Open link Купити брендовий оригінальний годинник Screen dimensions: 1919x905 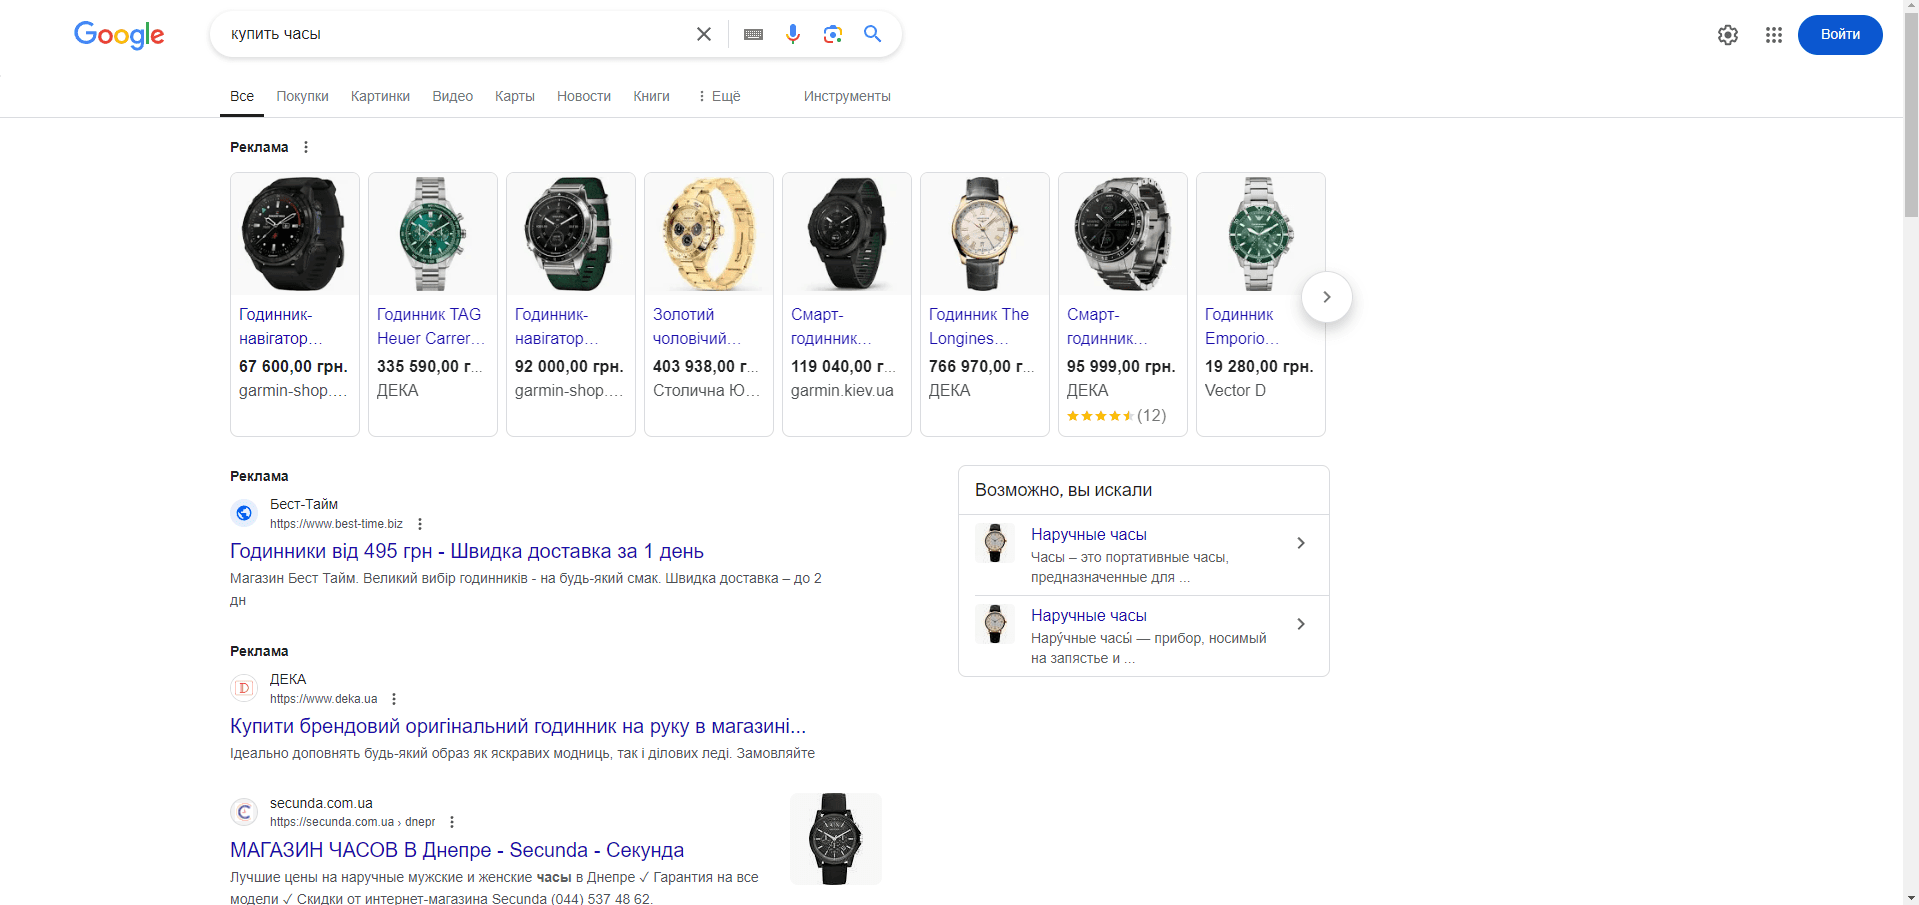518,726
